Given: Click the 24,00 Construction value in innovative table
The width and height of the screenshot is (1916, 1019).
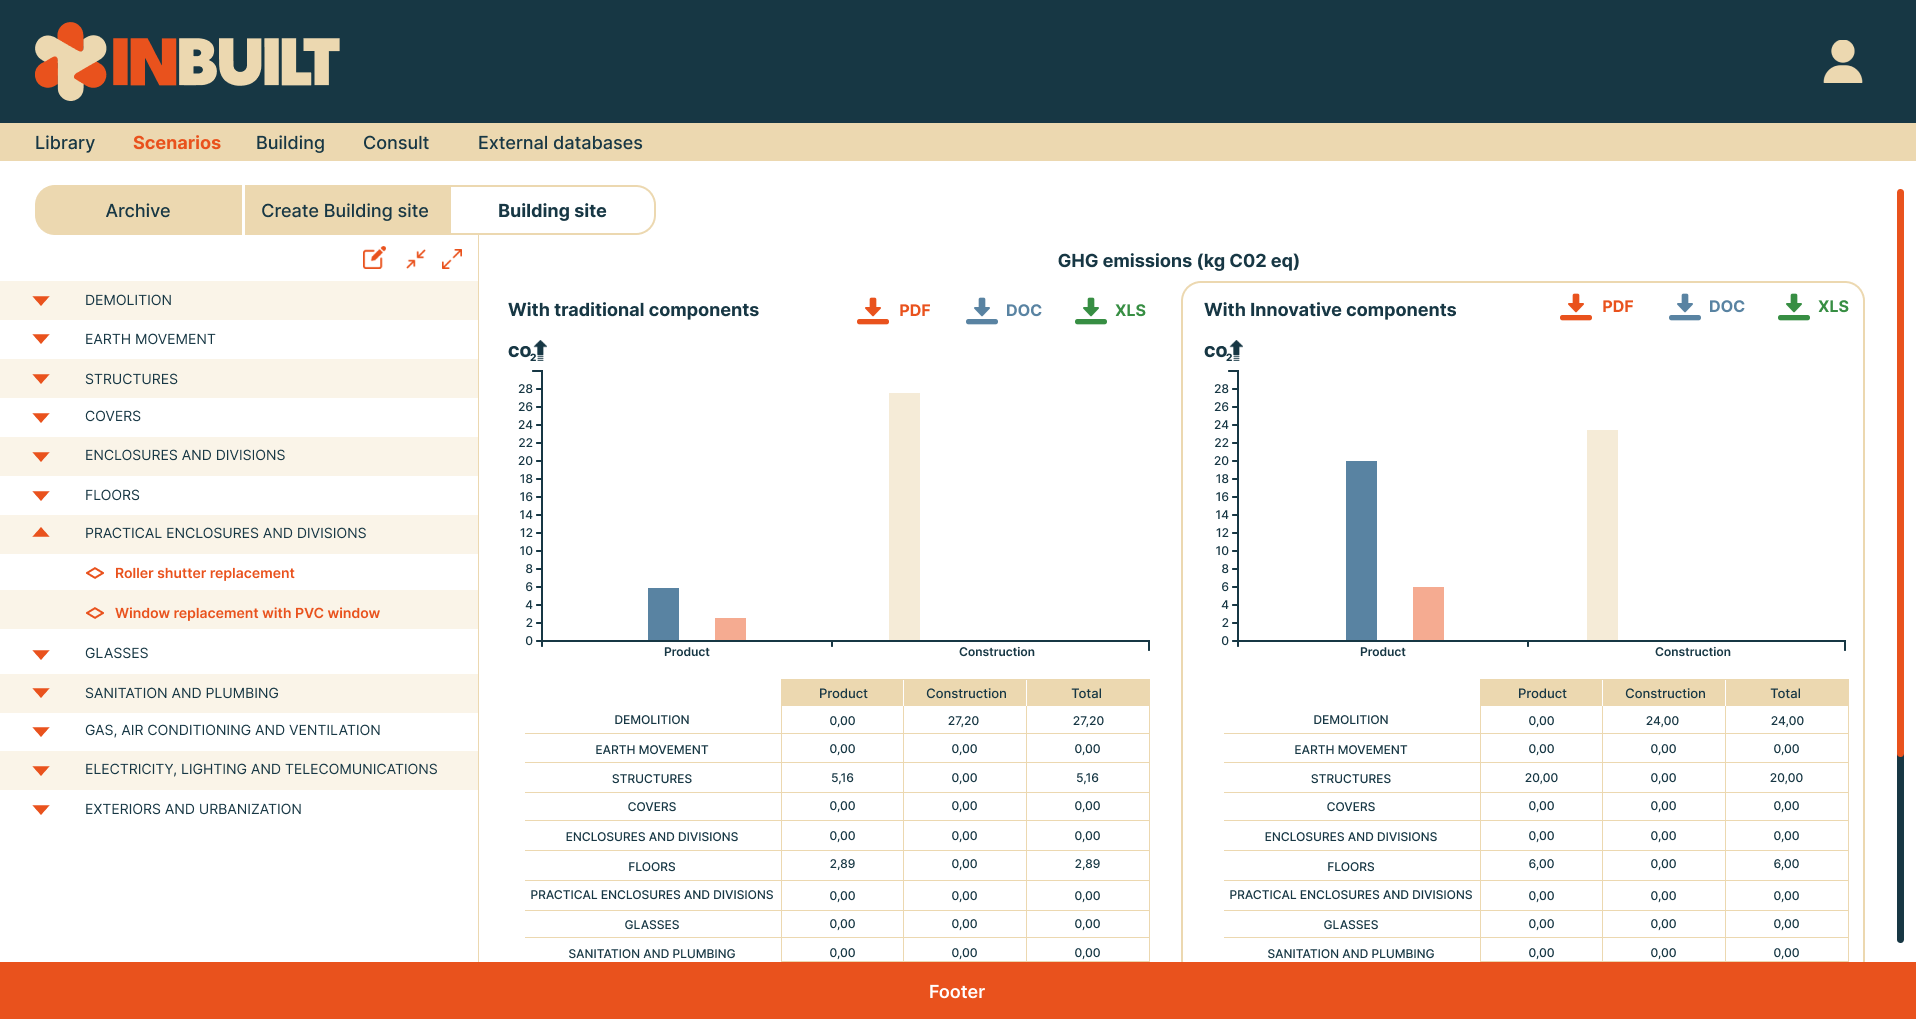Looking at the screenshot, I should click(1663, 720).
